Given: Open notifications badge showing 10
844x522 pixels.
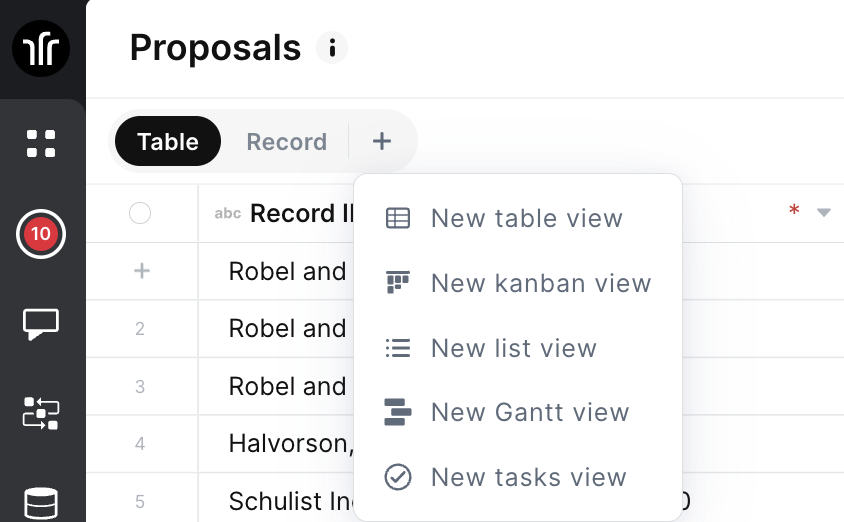Looking at the screenshot, I should 41,235.
